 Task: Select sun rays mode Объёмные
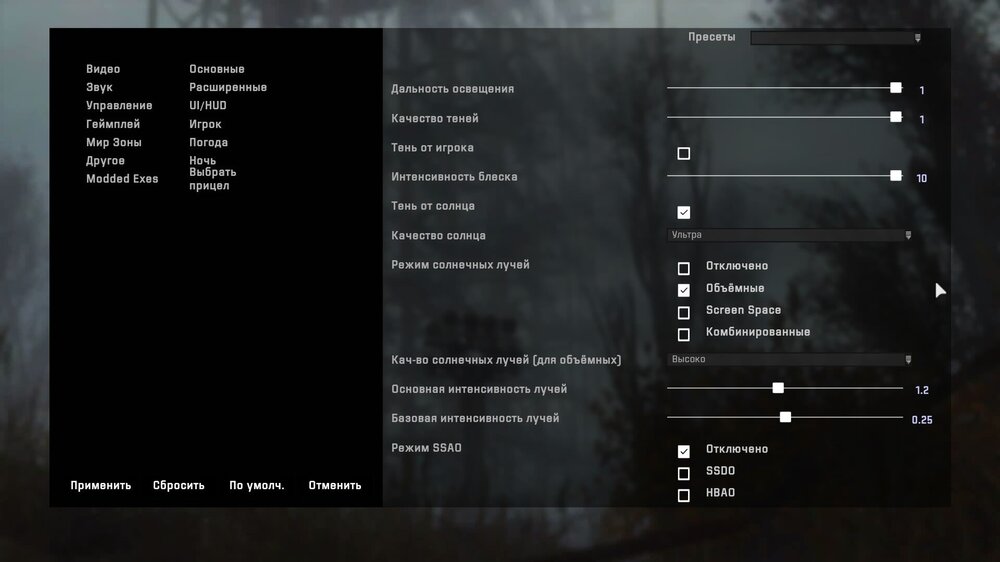(684, 290)
